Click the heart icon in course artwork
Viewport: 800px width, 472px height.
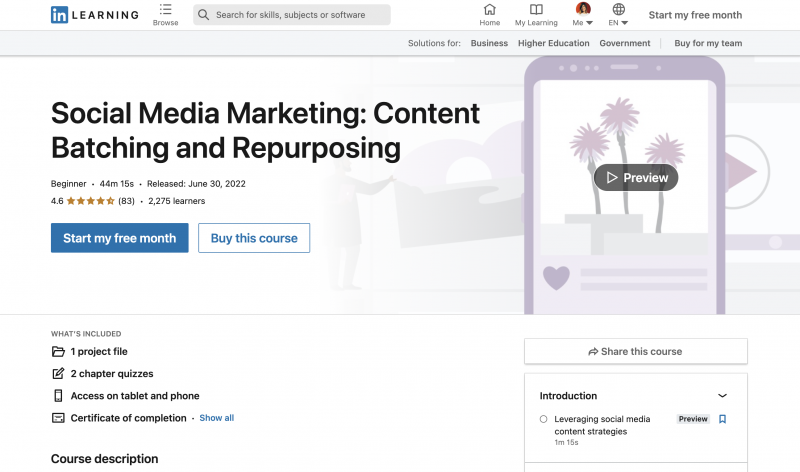[556, 278]
